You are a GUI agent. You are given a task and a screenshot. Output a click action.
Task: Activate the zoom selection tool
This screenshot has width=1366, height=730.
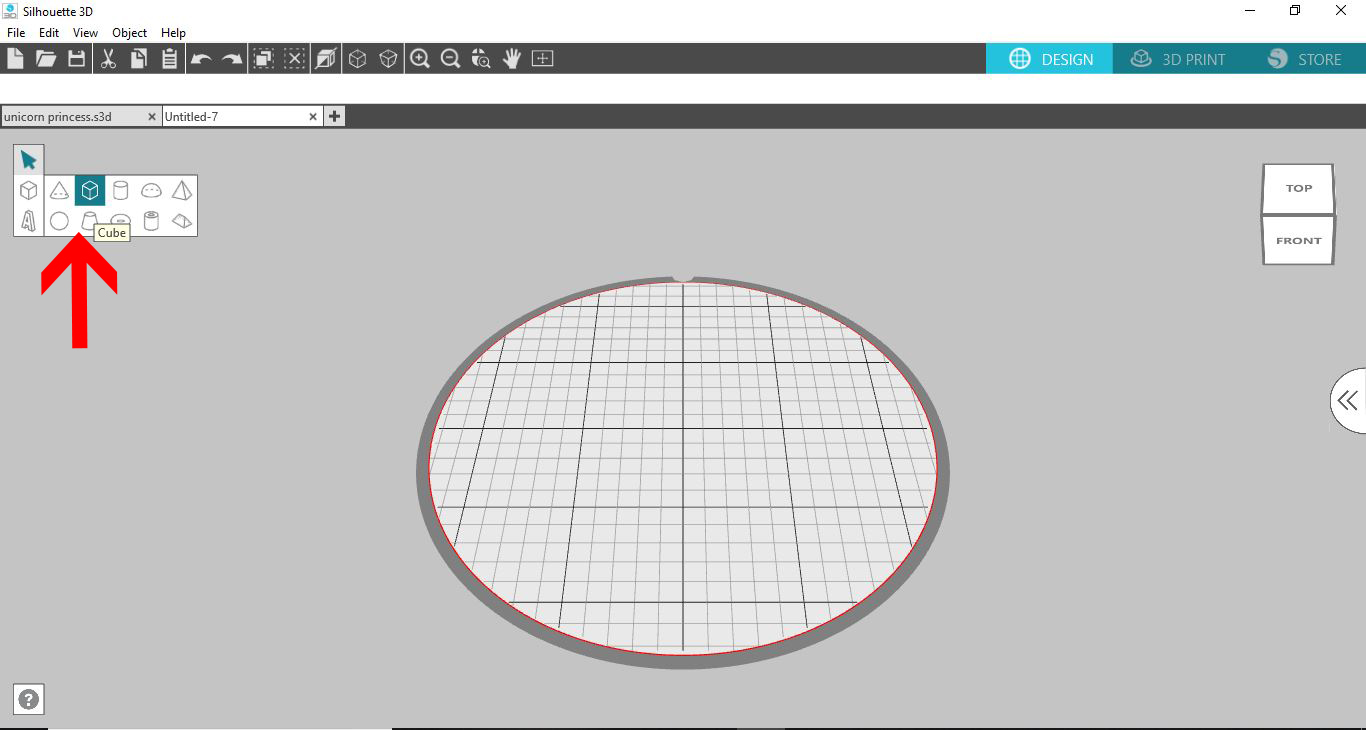481,59
